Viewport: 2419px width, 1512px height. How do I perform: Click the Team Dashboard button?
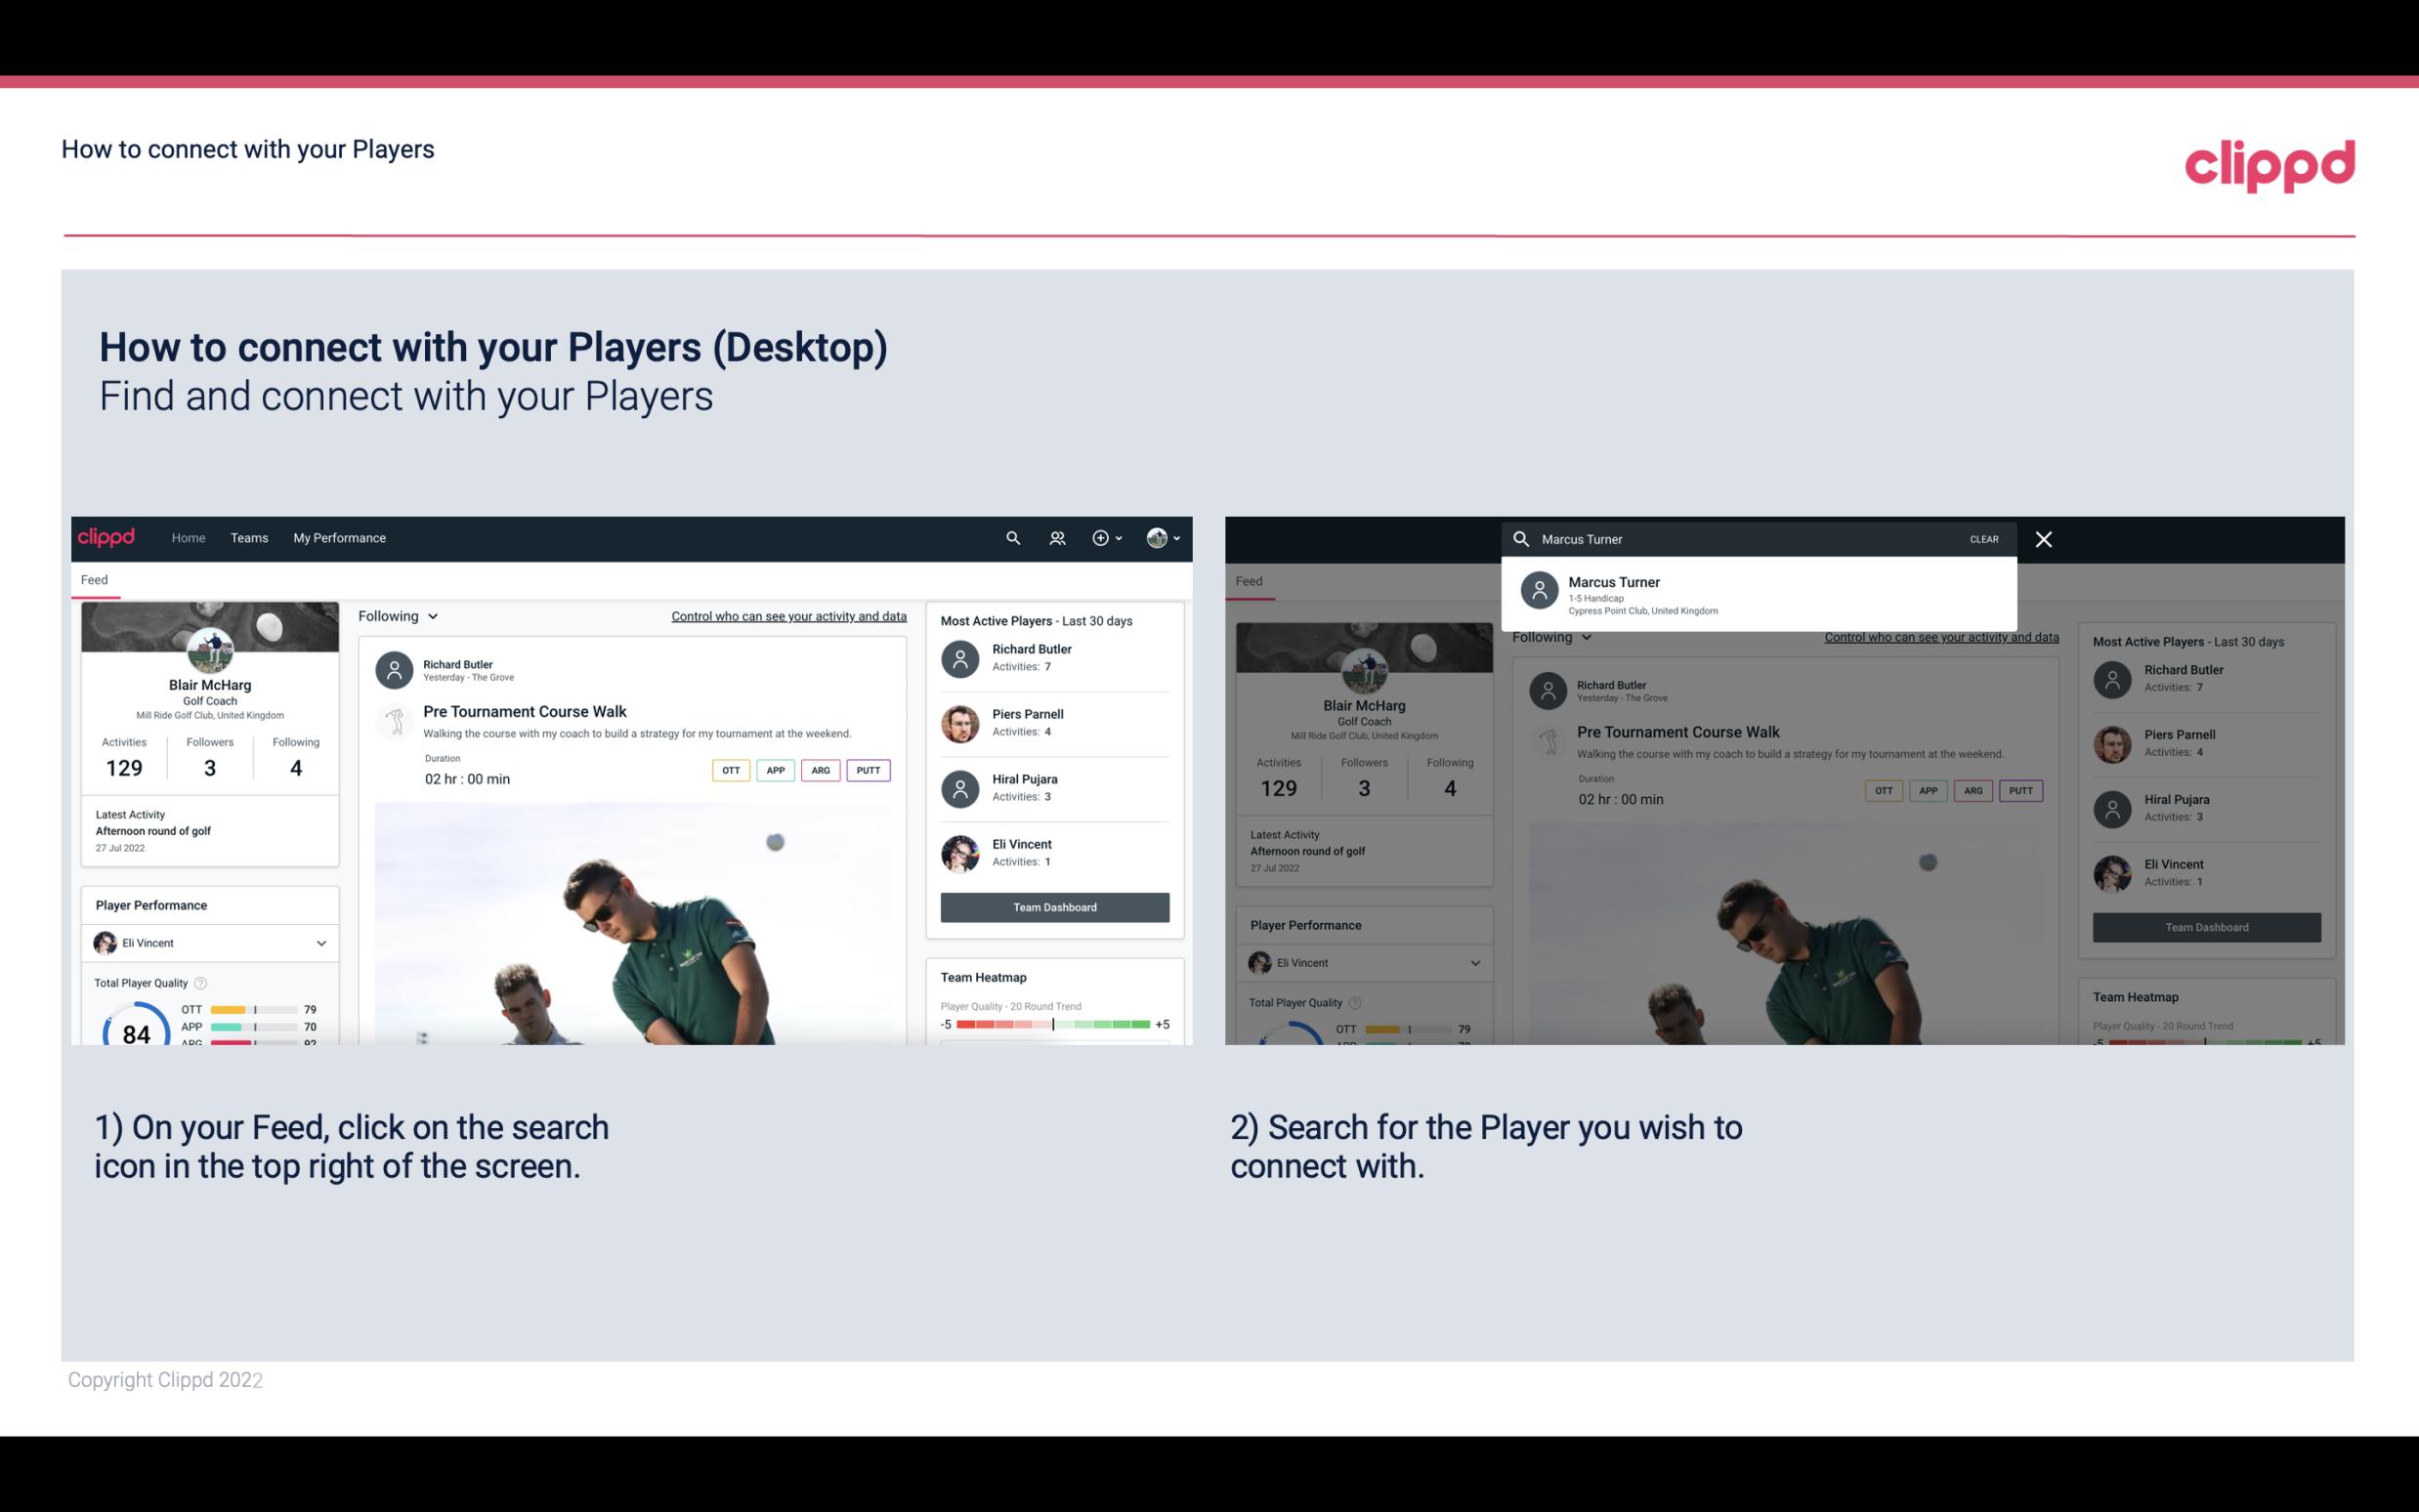pos(1053,905)
